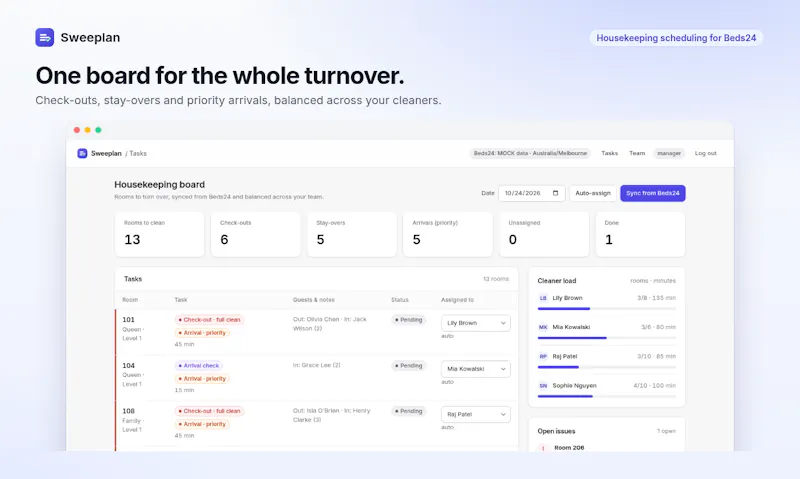
Task: Click the Check-out full clean tag for room 108
Action: click(209, 411)
